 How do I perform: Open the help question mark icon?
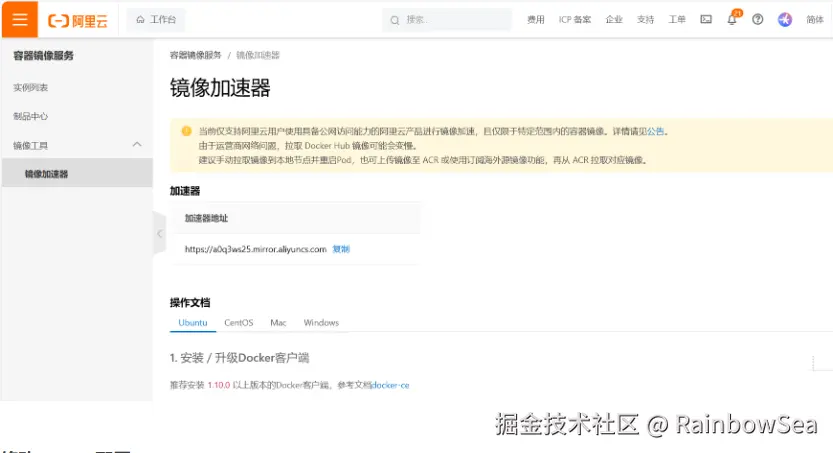758,20
